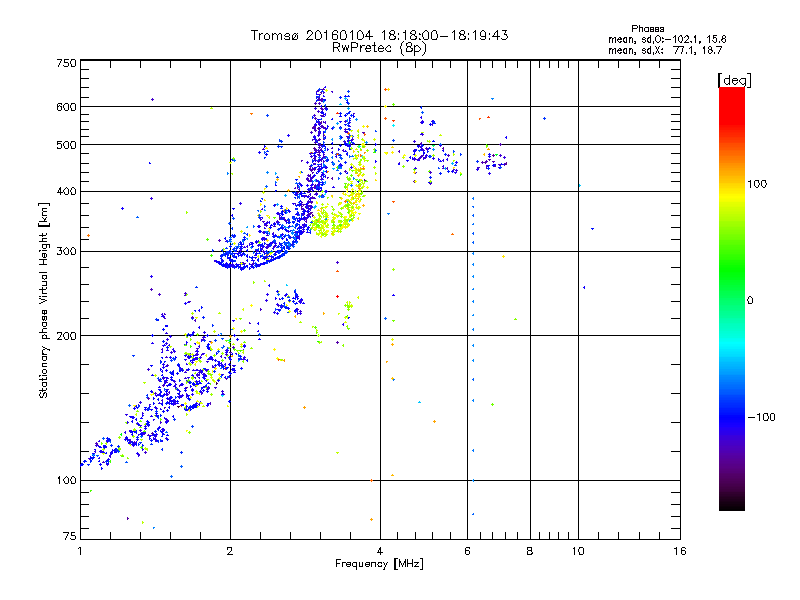Click the 'Frequency [MHz]' axis label
This screenshot has width=800, height=600.
click(x=379, y=564)
